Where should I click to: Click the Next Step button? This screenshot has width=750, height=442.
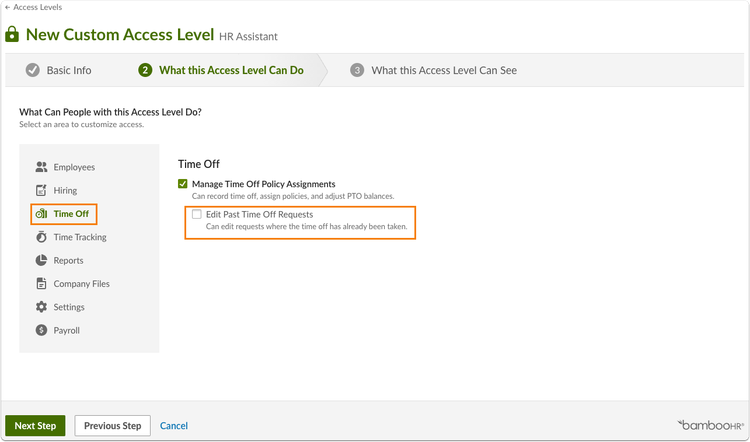click(35, 426)
